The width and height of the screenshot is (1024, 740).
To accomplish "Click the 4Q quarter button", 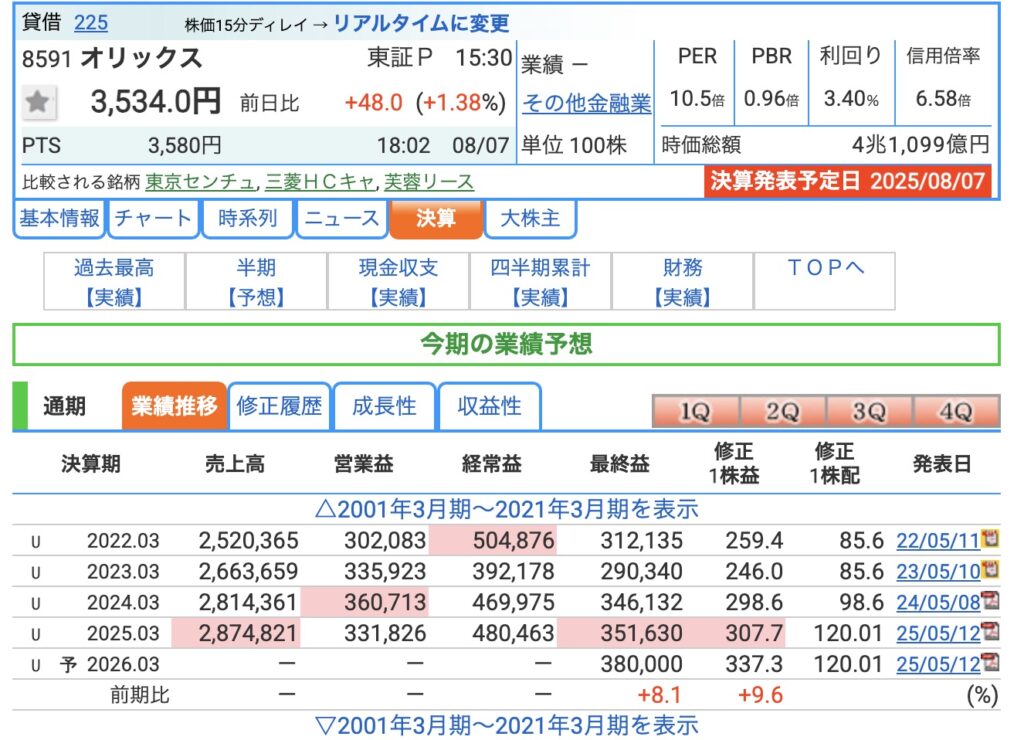I will point(956,411).
